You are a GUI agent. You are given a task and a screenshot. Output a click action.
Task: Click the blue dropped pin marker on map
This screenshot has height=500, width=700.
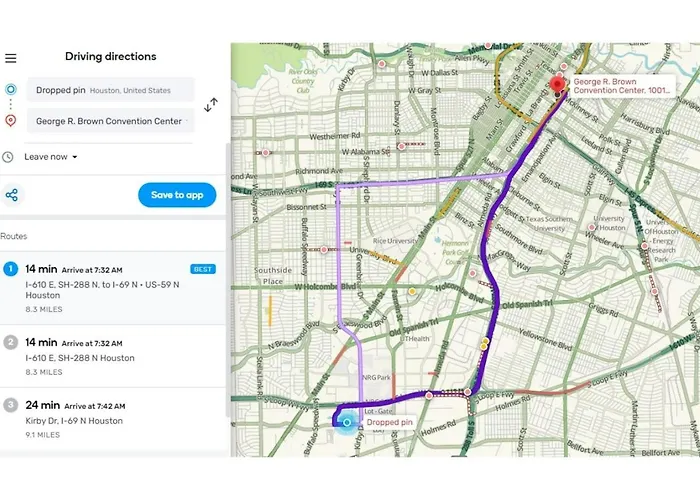click(x=347, y=423)
